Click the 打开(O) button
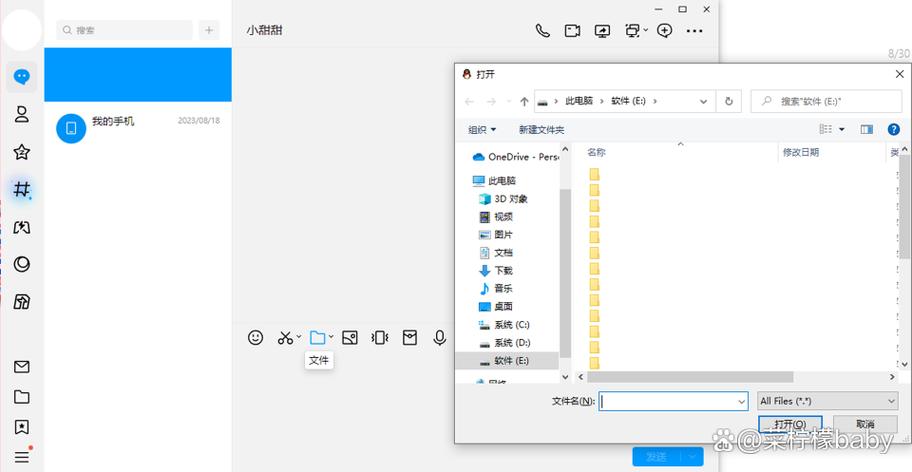 point(790,424)
